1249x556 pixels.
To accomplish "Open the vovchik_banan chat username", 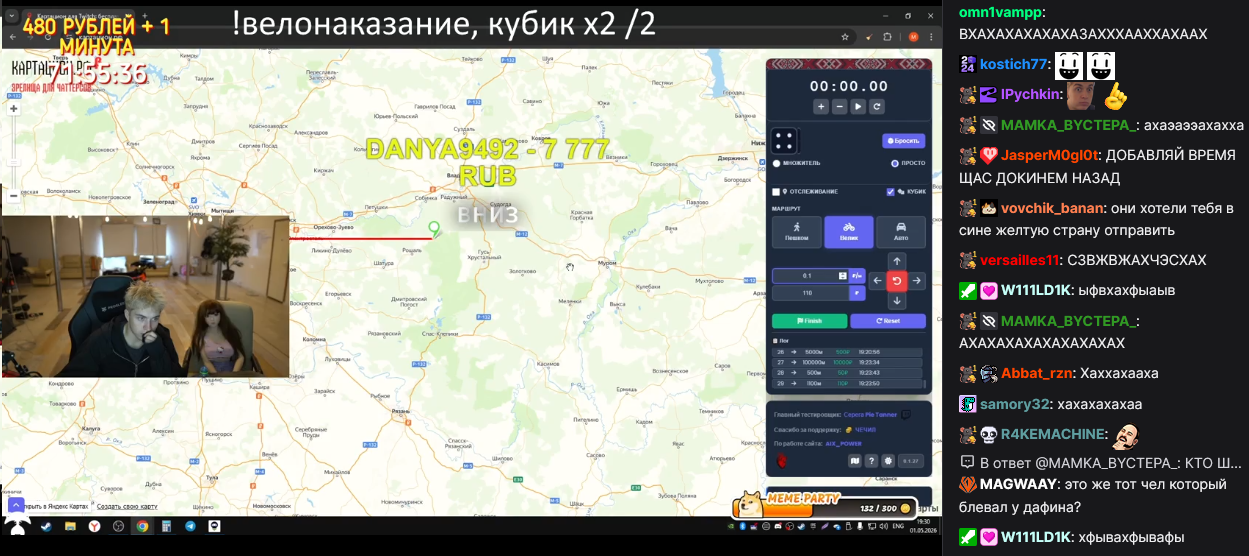I will tap(1052, 209).
